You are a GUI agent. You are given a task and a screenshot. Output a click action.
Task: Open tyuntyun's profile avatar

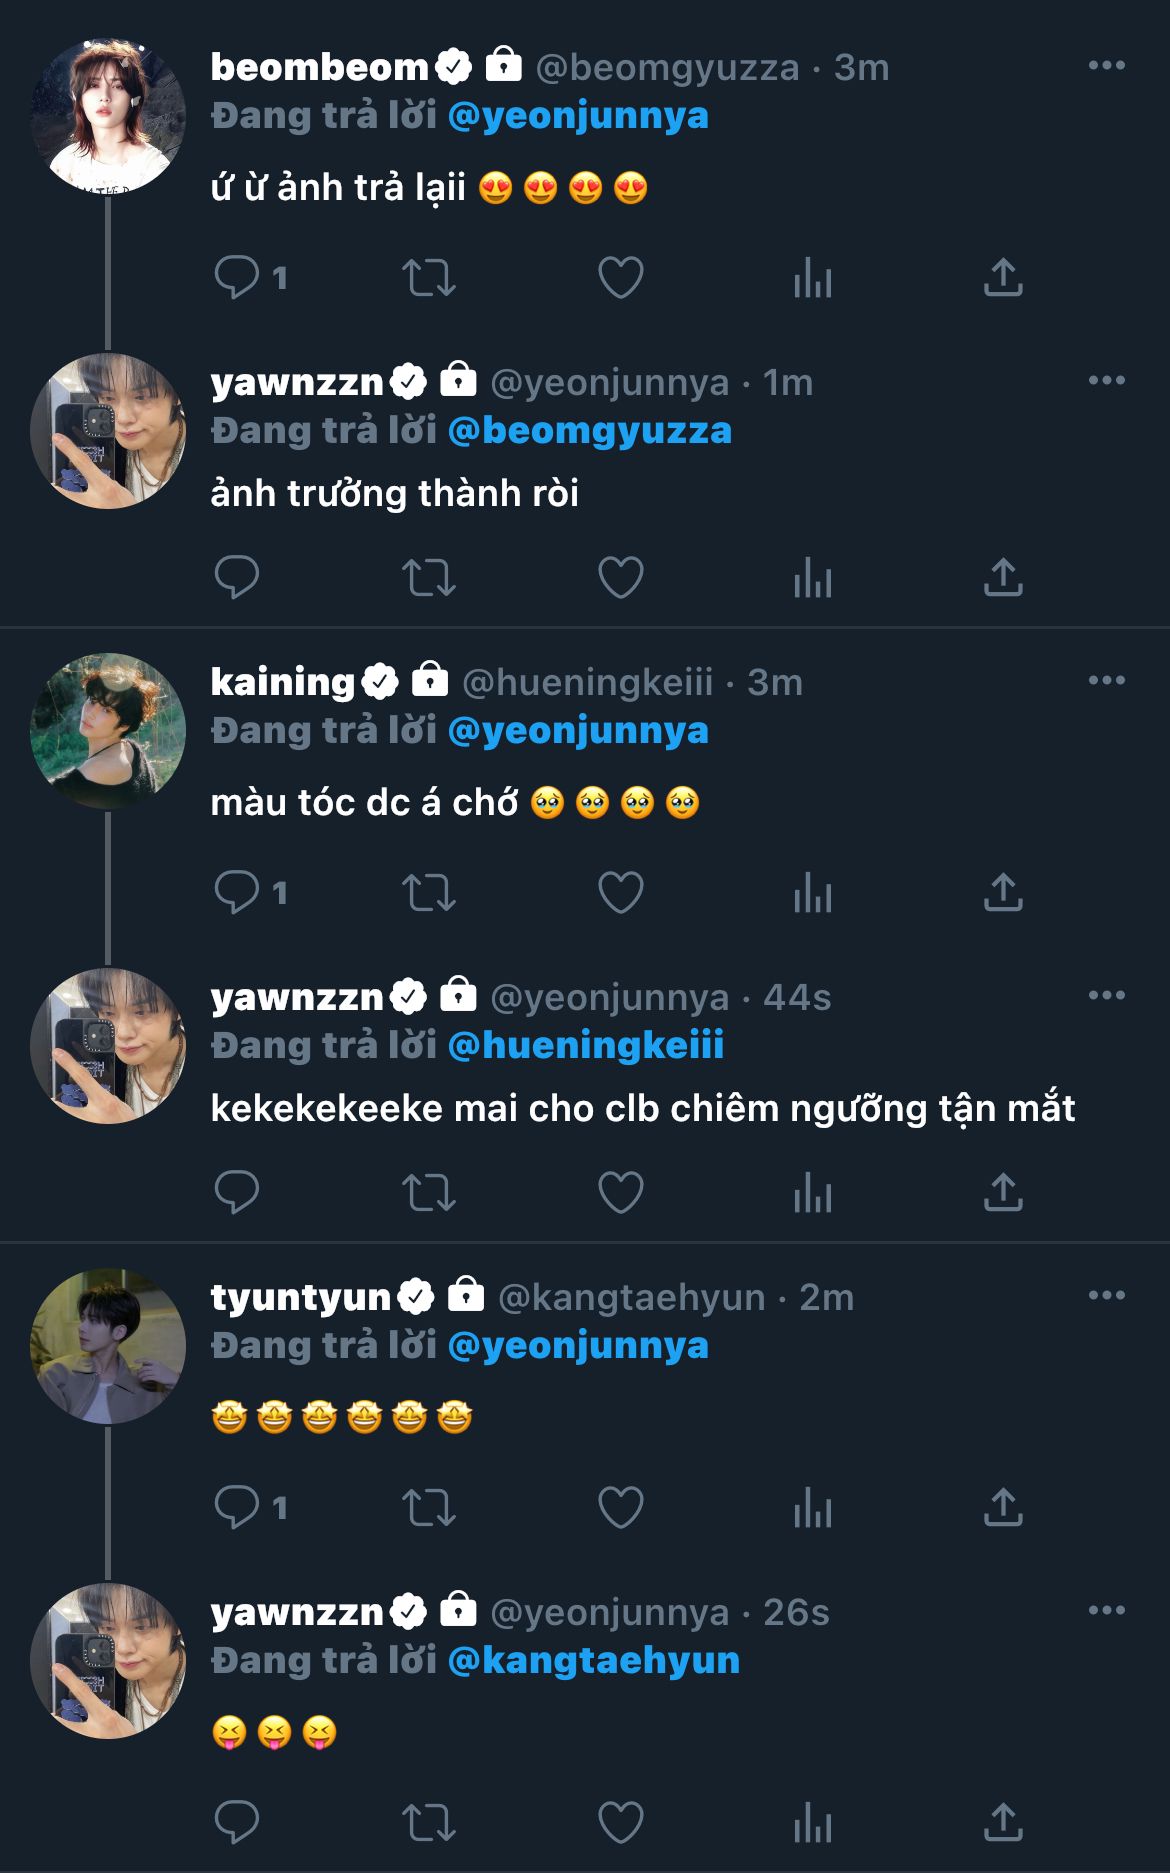pyautogui.click(x=108, y=1346)
